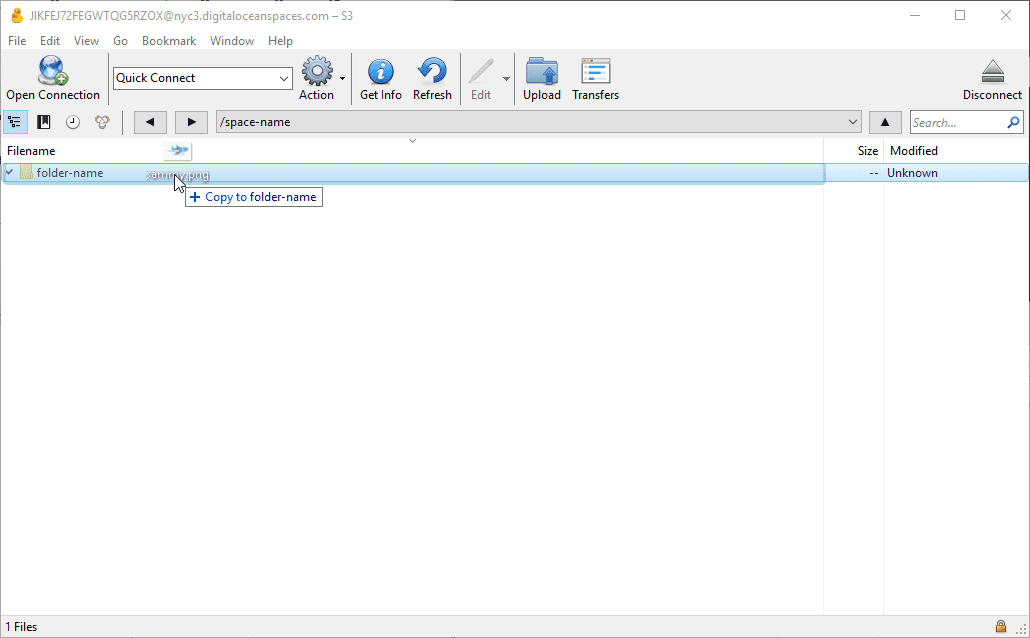1030x638 pixels.
Task: Disconnect from the server
Action: tap(993, 71)
